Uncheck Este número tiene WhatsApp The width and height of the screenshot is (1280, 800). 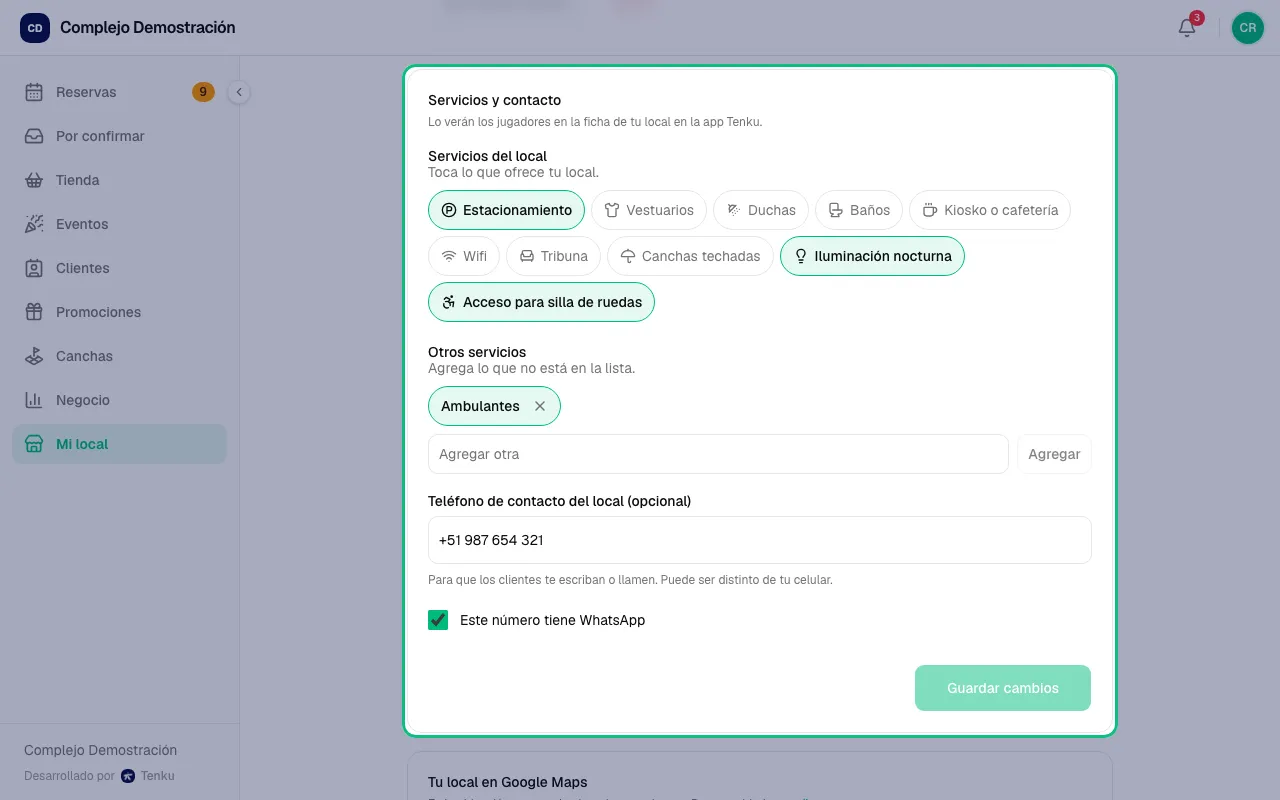(x=438, y=620)
